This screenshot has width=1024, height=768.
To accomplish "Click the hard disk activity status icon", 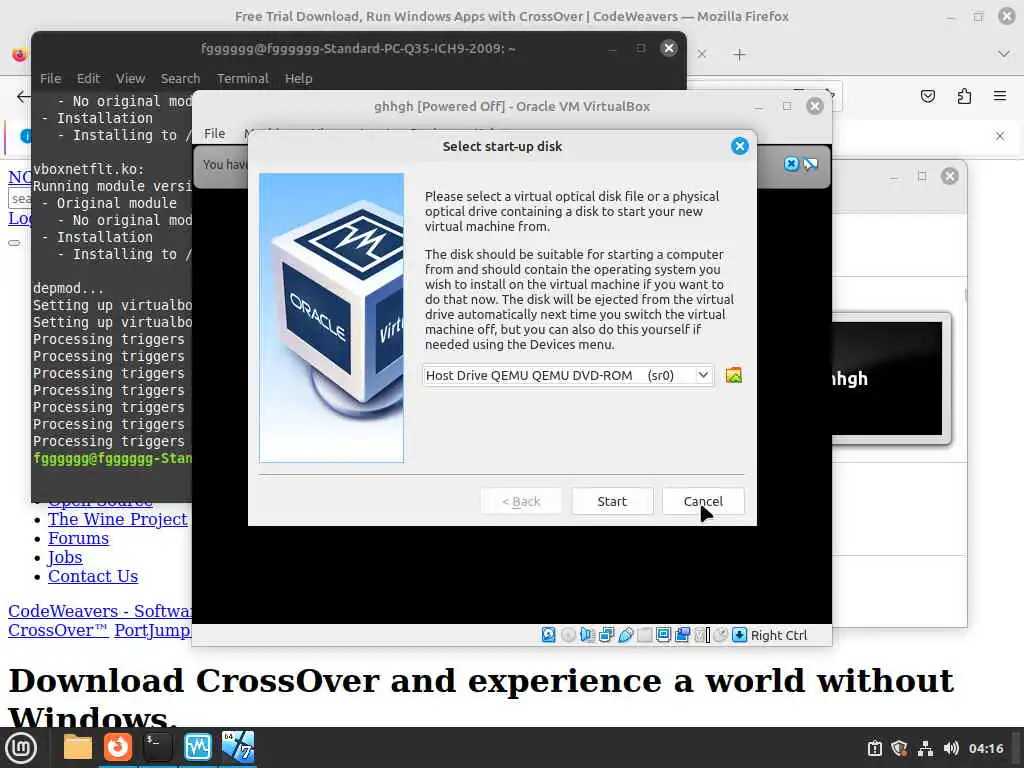I will [x=549, y=635].
